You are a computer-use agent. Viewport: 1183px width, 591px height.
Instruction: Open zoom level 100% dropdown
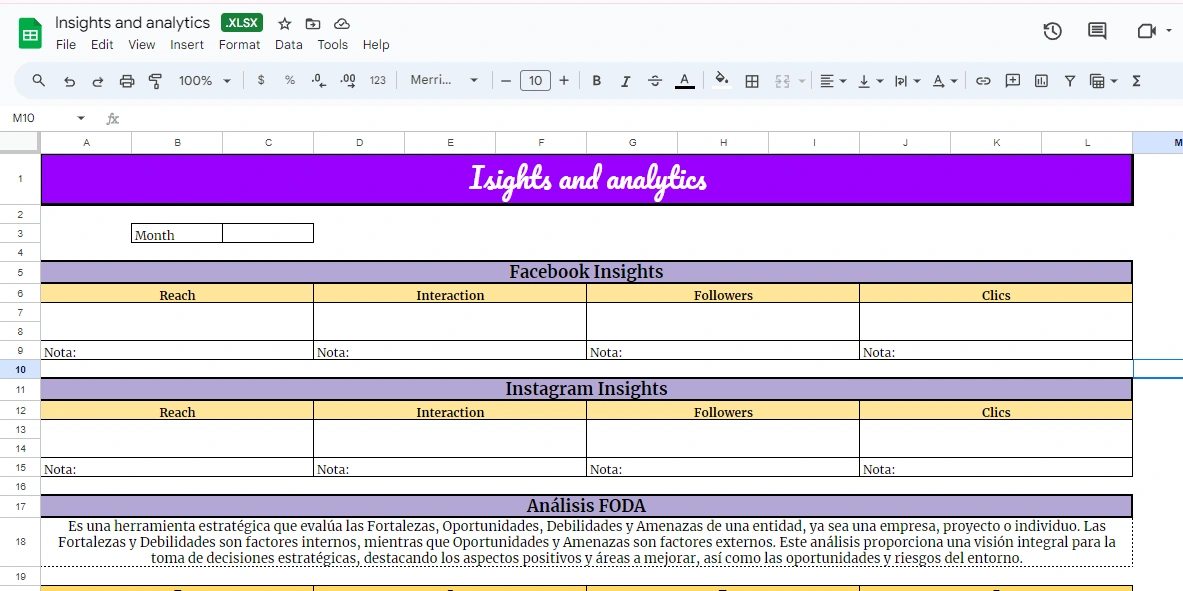coord(204,81)
